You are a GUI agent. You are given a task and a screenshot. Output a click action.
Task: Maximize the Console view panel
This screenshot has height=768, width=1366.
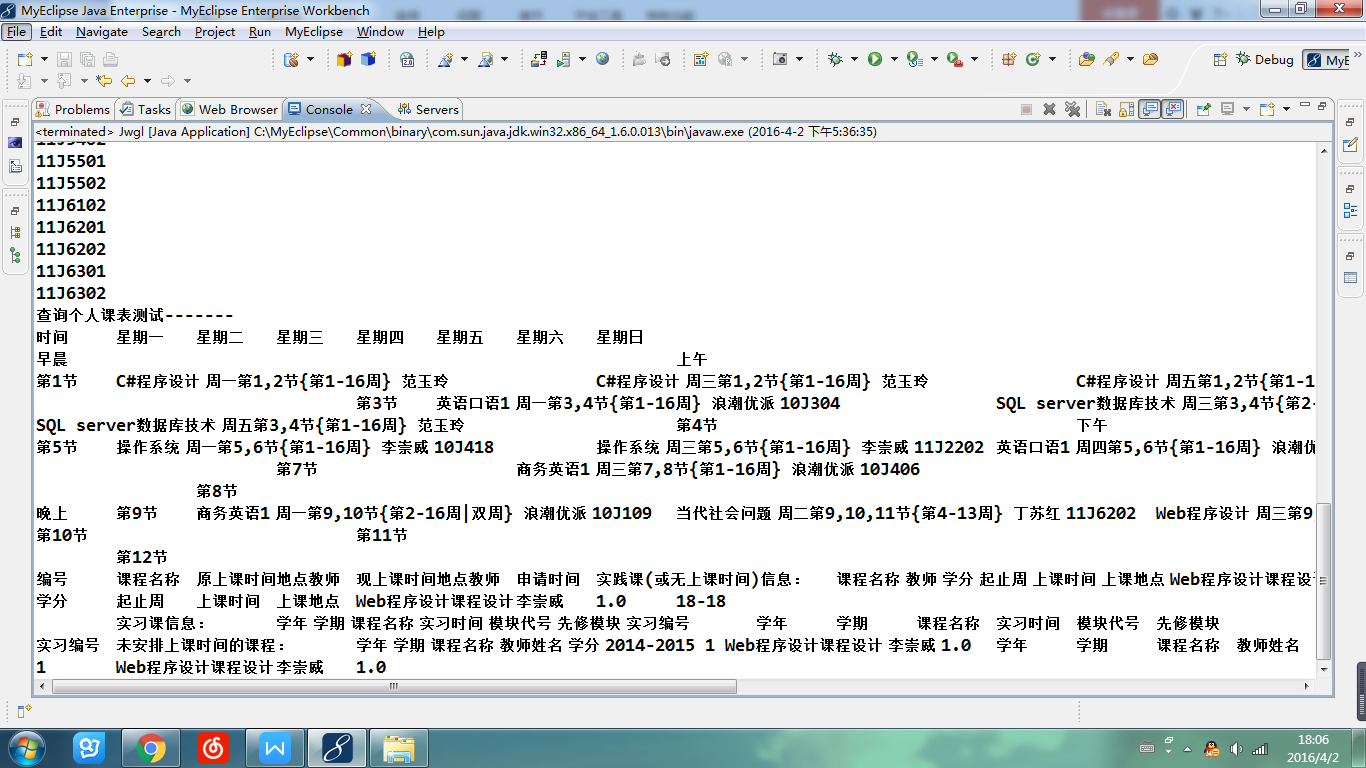(1321, 106)
